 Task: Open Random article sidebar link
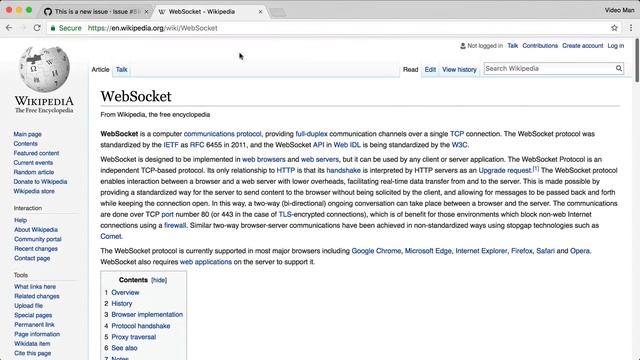click(x=33, y=172)
